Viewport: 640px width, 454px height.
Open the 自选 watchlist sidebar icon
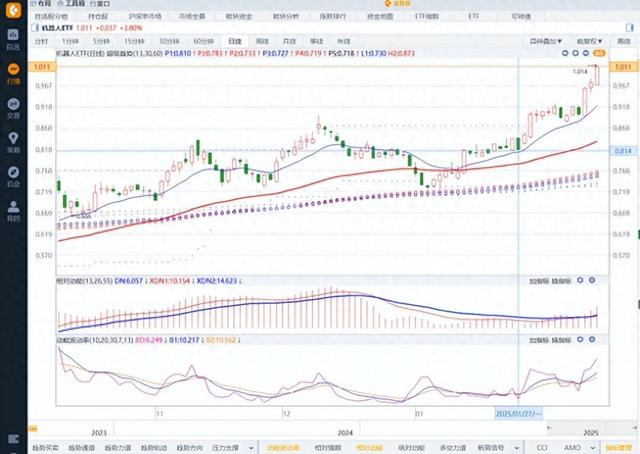pyautogui.click(x=13, y=40)
